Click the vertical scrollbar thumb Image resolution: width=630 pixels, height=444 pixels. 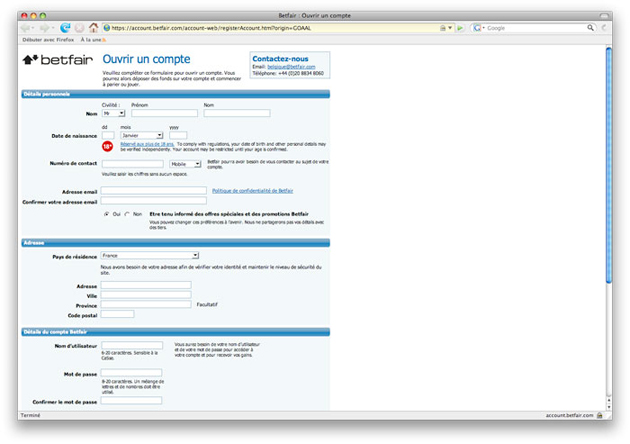click(609, 165)
